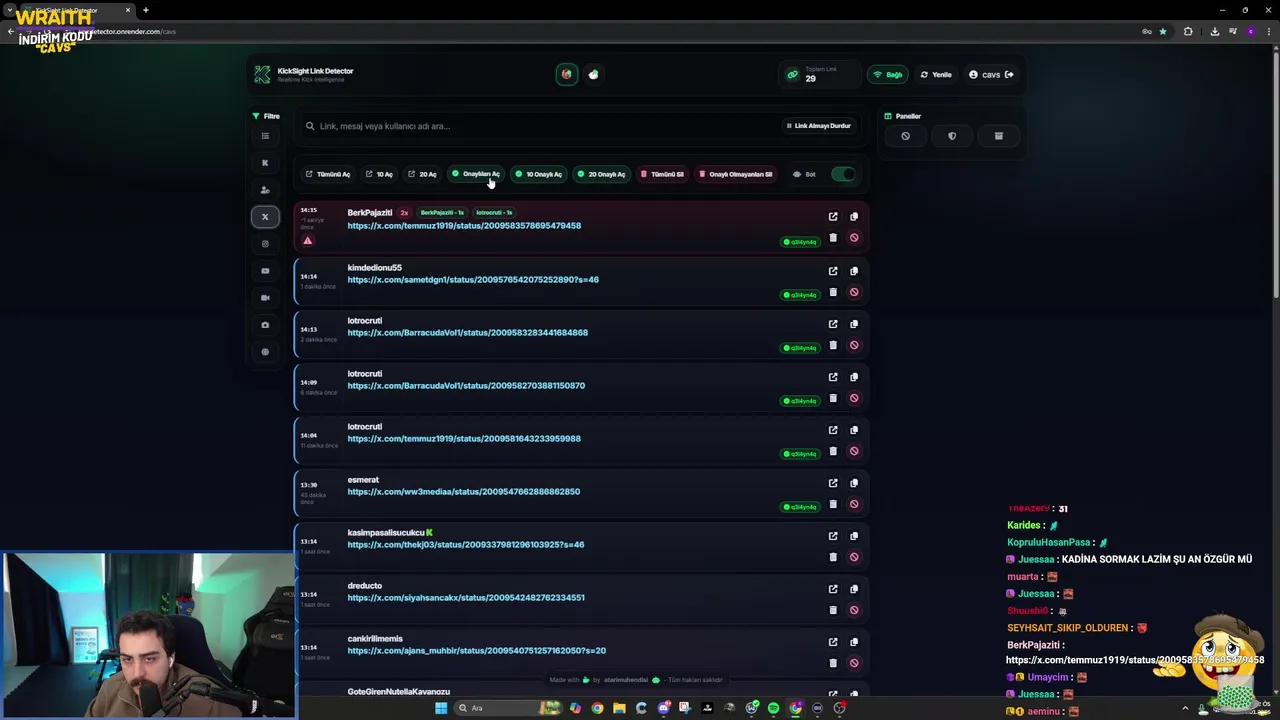Screen dimensions: 1280x720
Task: Open the ajans_muhbir status link
Action: click(x=477, y=651)
